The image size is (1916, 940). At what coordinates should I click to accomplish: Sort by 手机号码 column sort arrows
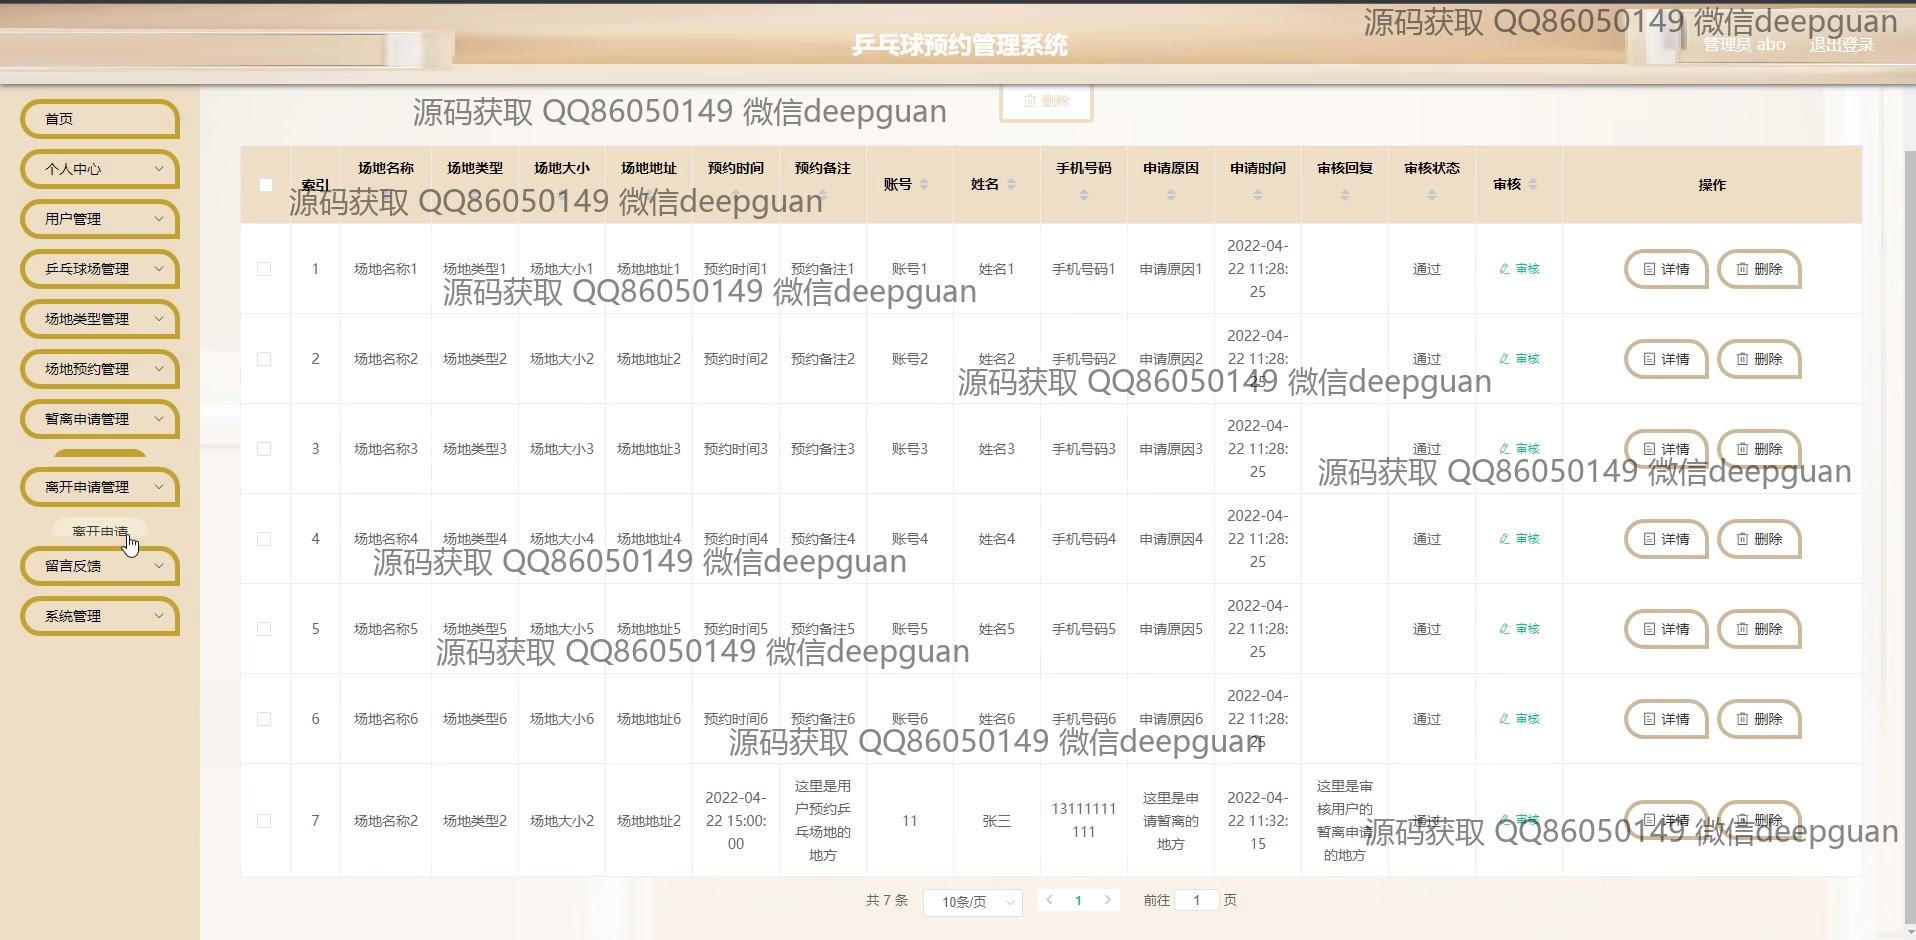[x=1083, y=195]
